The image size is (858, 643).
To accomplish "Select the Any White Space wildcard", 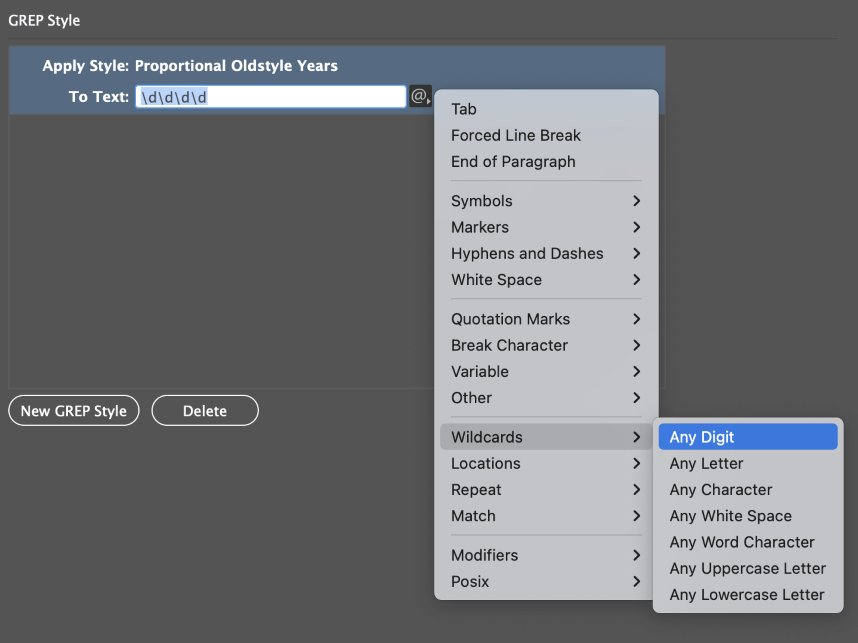I will 748,516.
